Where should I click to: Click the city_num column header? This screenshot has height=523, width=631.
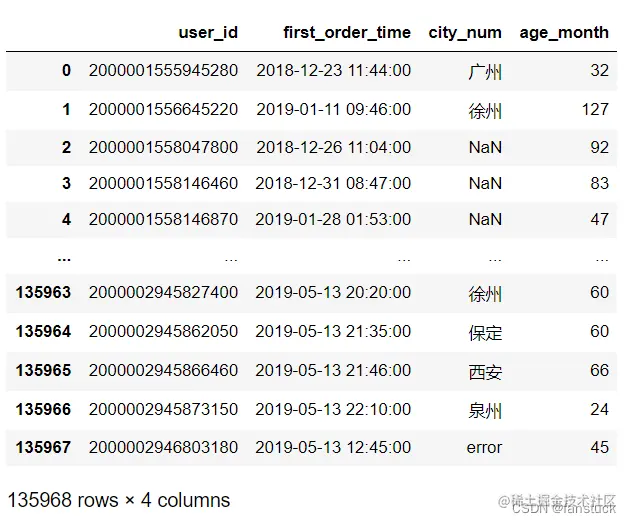tap(464, 32)
